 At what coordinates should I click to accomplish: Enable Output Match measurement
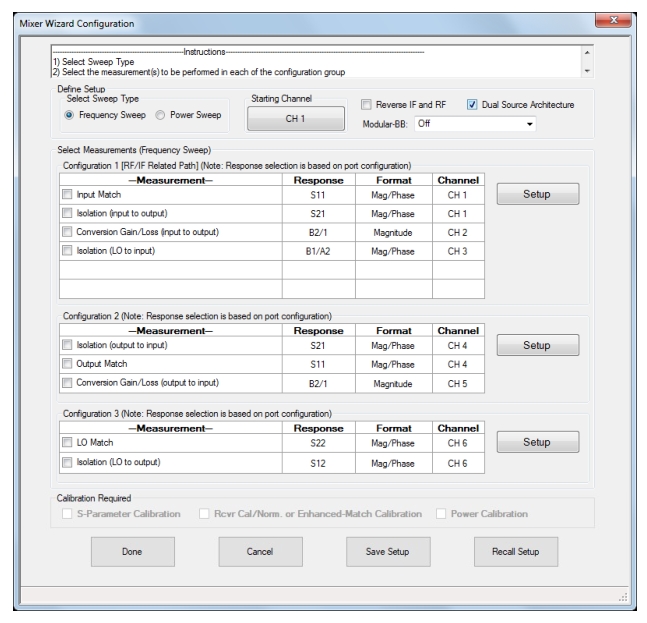point(68,363)
